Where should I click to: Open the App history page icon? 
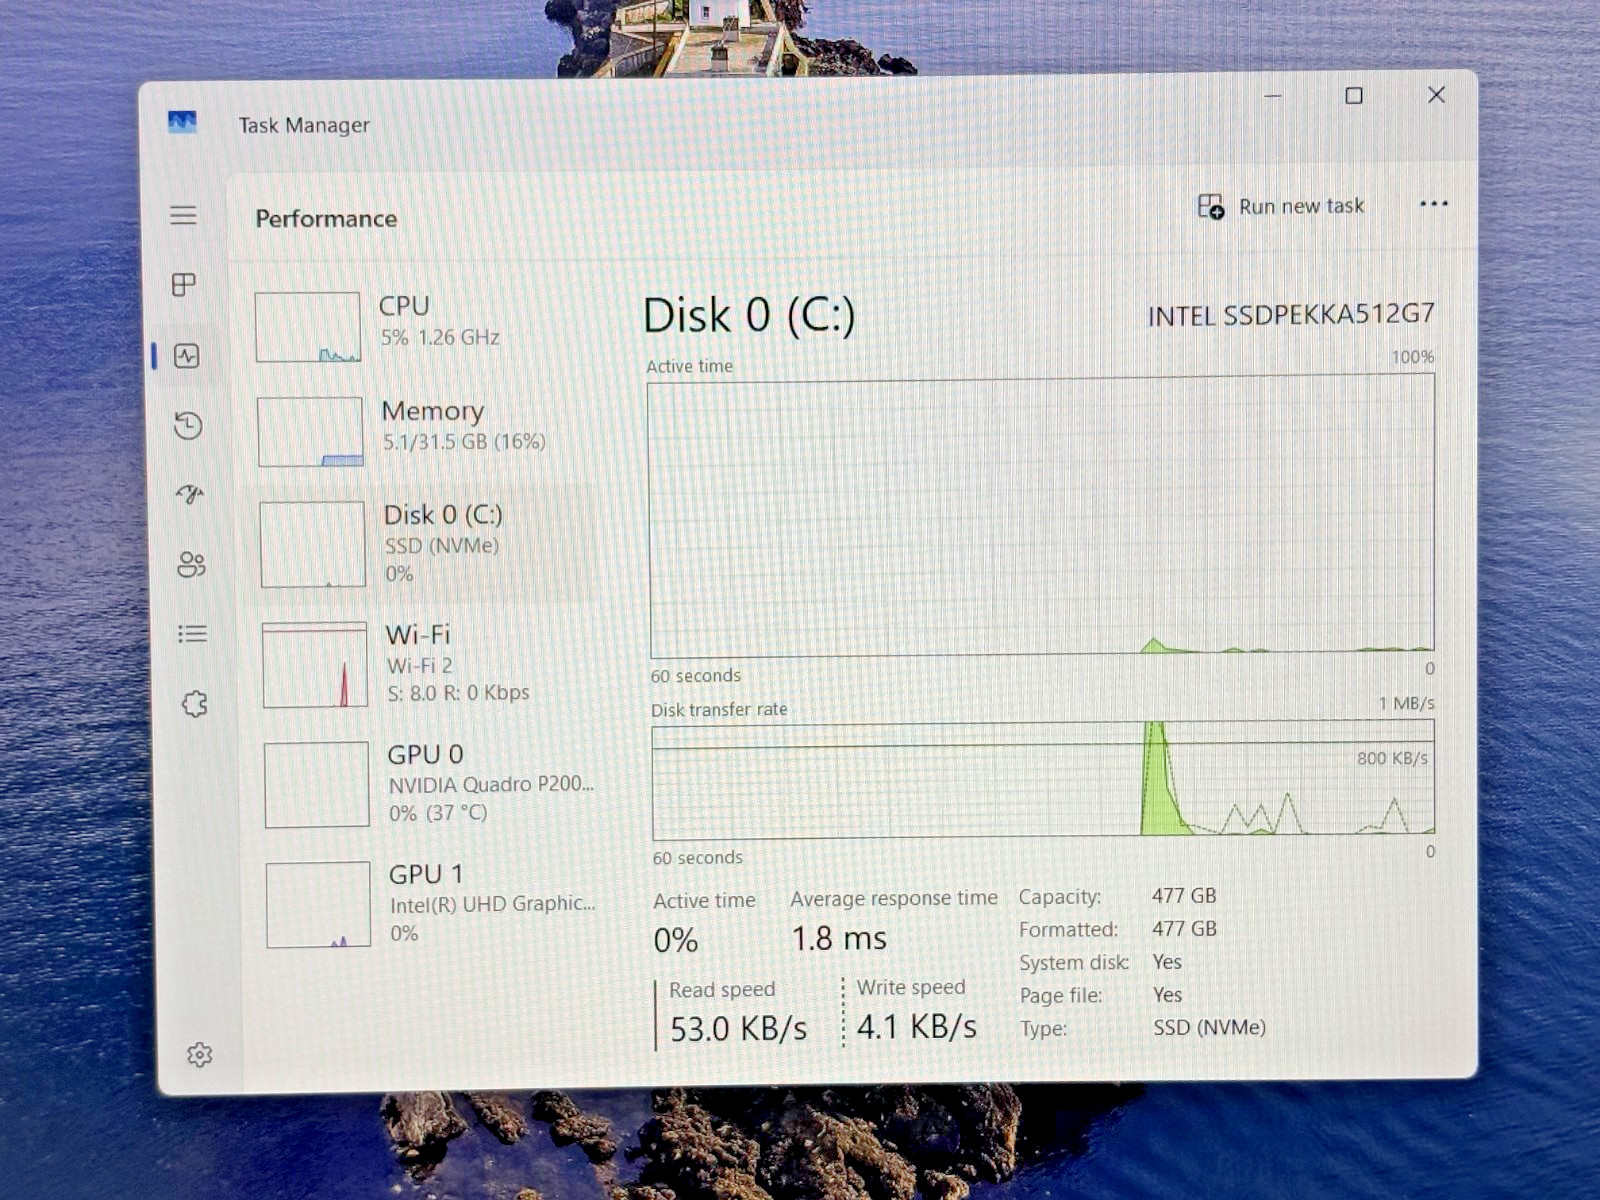click(x=188, y=426)
